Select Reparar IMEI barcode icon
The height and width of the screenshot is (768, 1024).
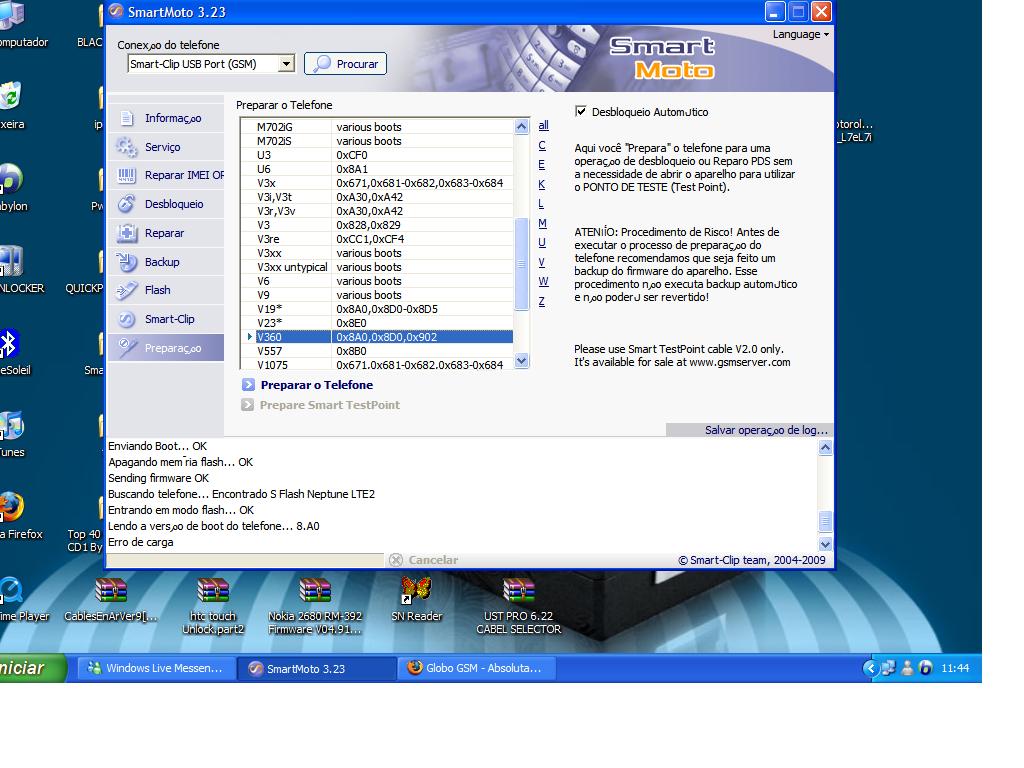point(127,175)
